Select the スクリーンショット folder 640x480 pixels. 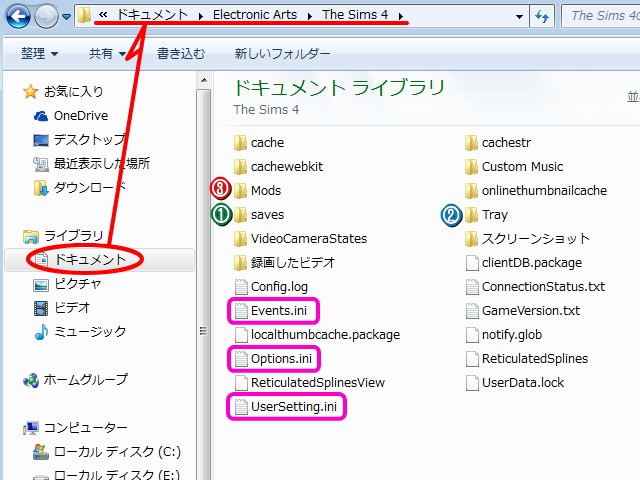click(x=528, y=239)
